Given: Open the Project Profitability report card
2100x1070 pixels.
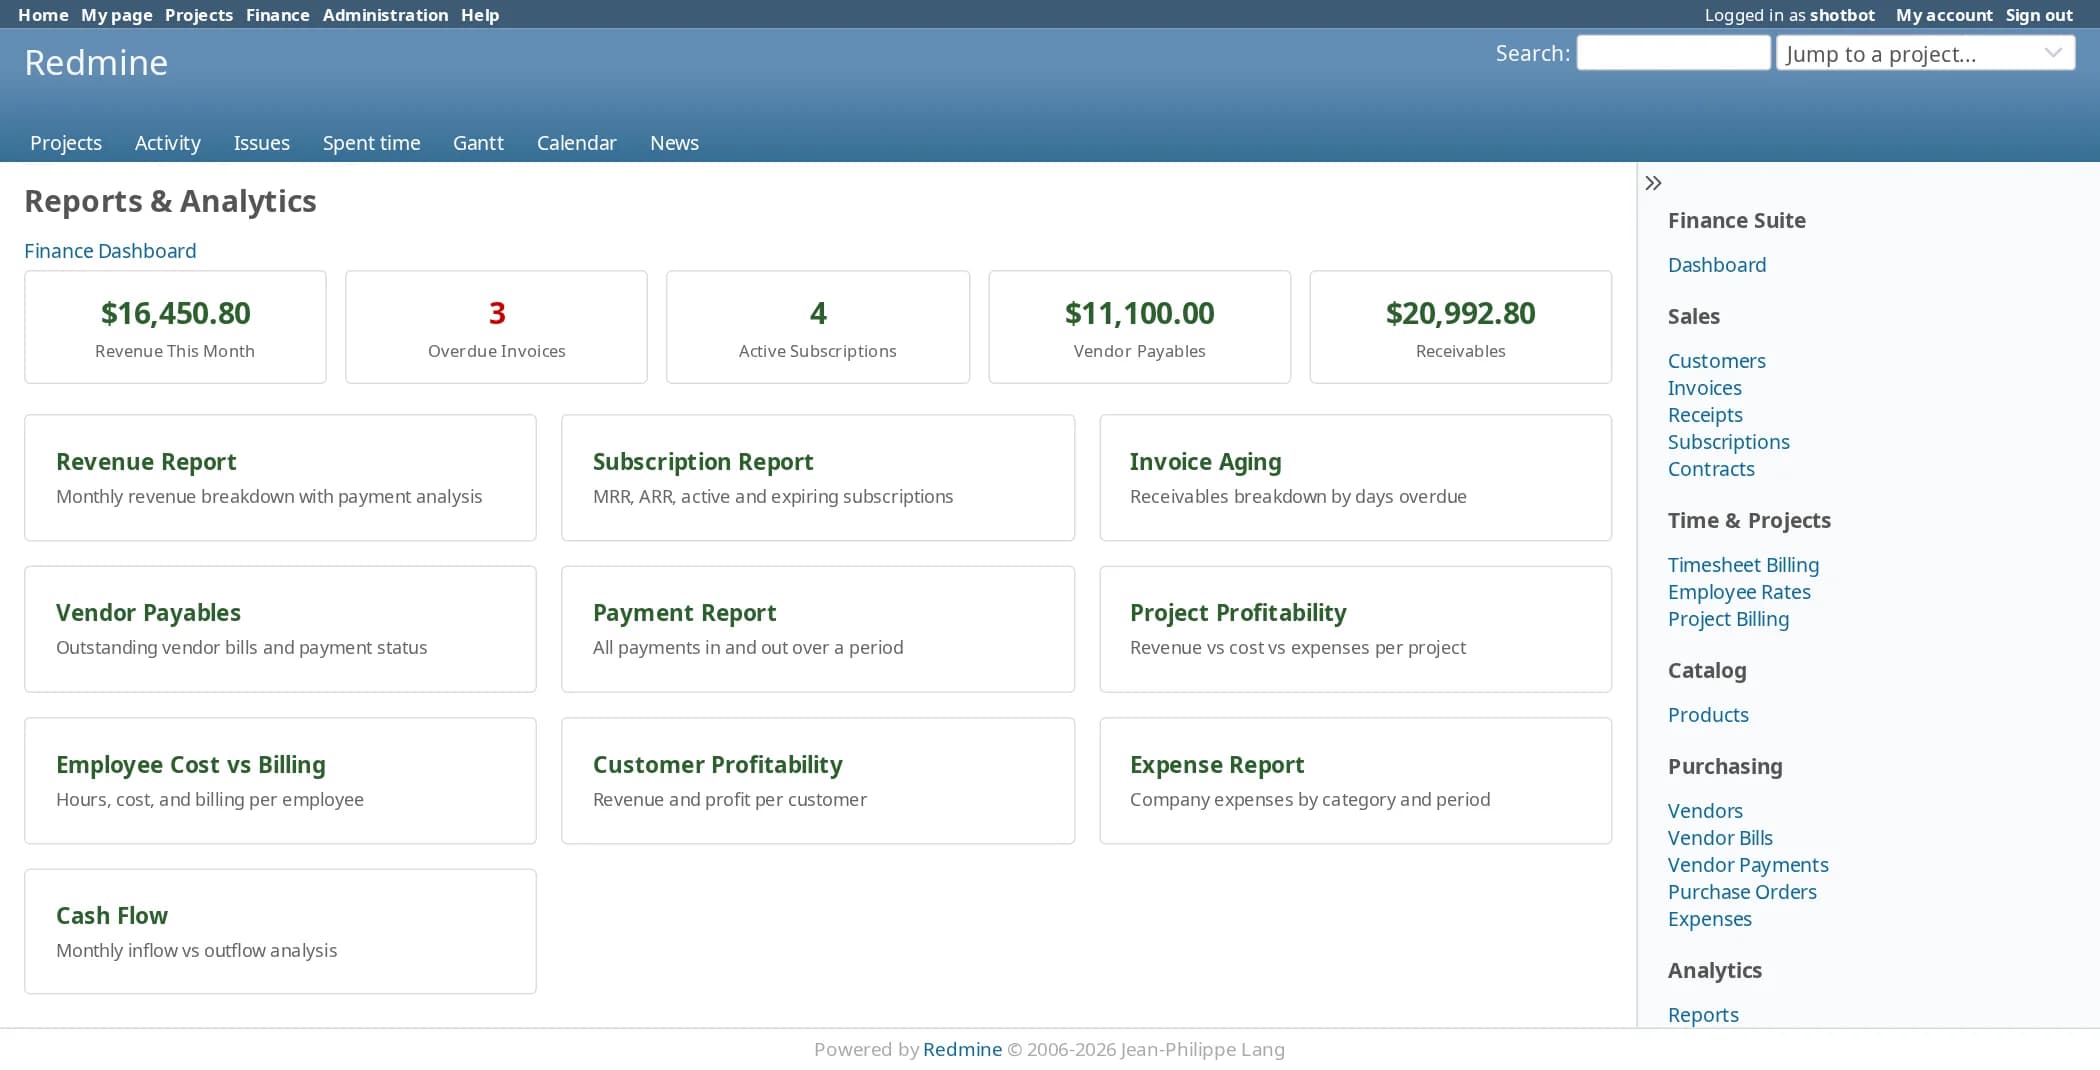Looking at the screenshot, I should click(1355, 629).
